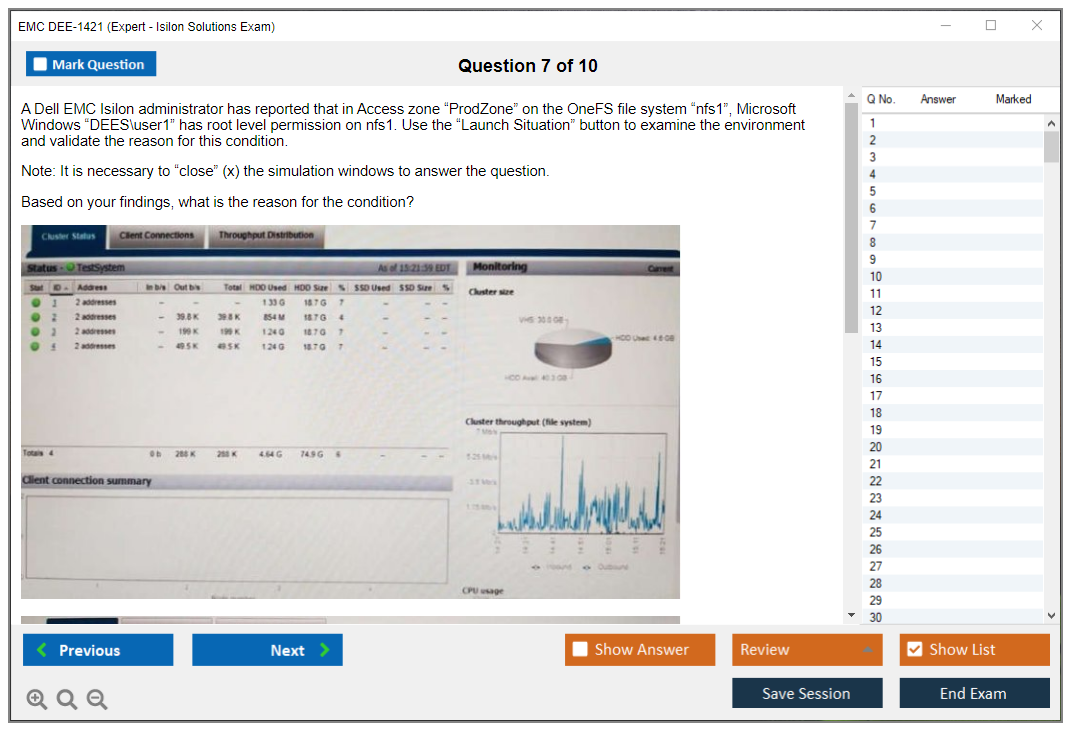Select question 15 in the list
Image resolution: width=1075 pixels, height=735 pixels.
[875, 362]
